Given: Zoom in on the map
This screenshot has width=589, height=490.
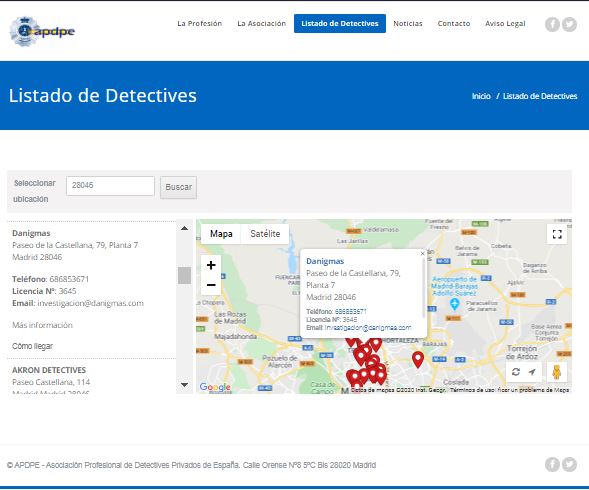Looking at the screenshot, I should click(x=211, y=265).
